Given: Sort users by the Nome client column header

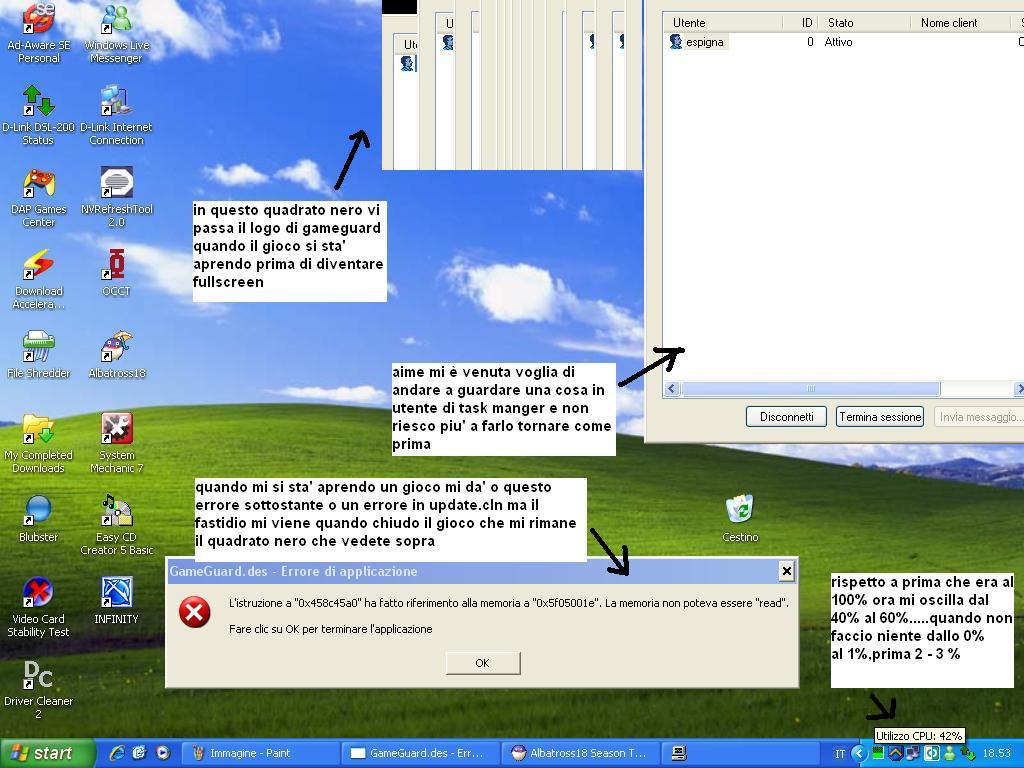Looking at the screenshot, I should (959, 23).
